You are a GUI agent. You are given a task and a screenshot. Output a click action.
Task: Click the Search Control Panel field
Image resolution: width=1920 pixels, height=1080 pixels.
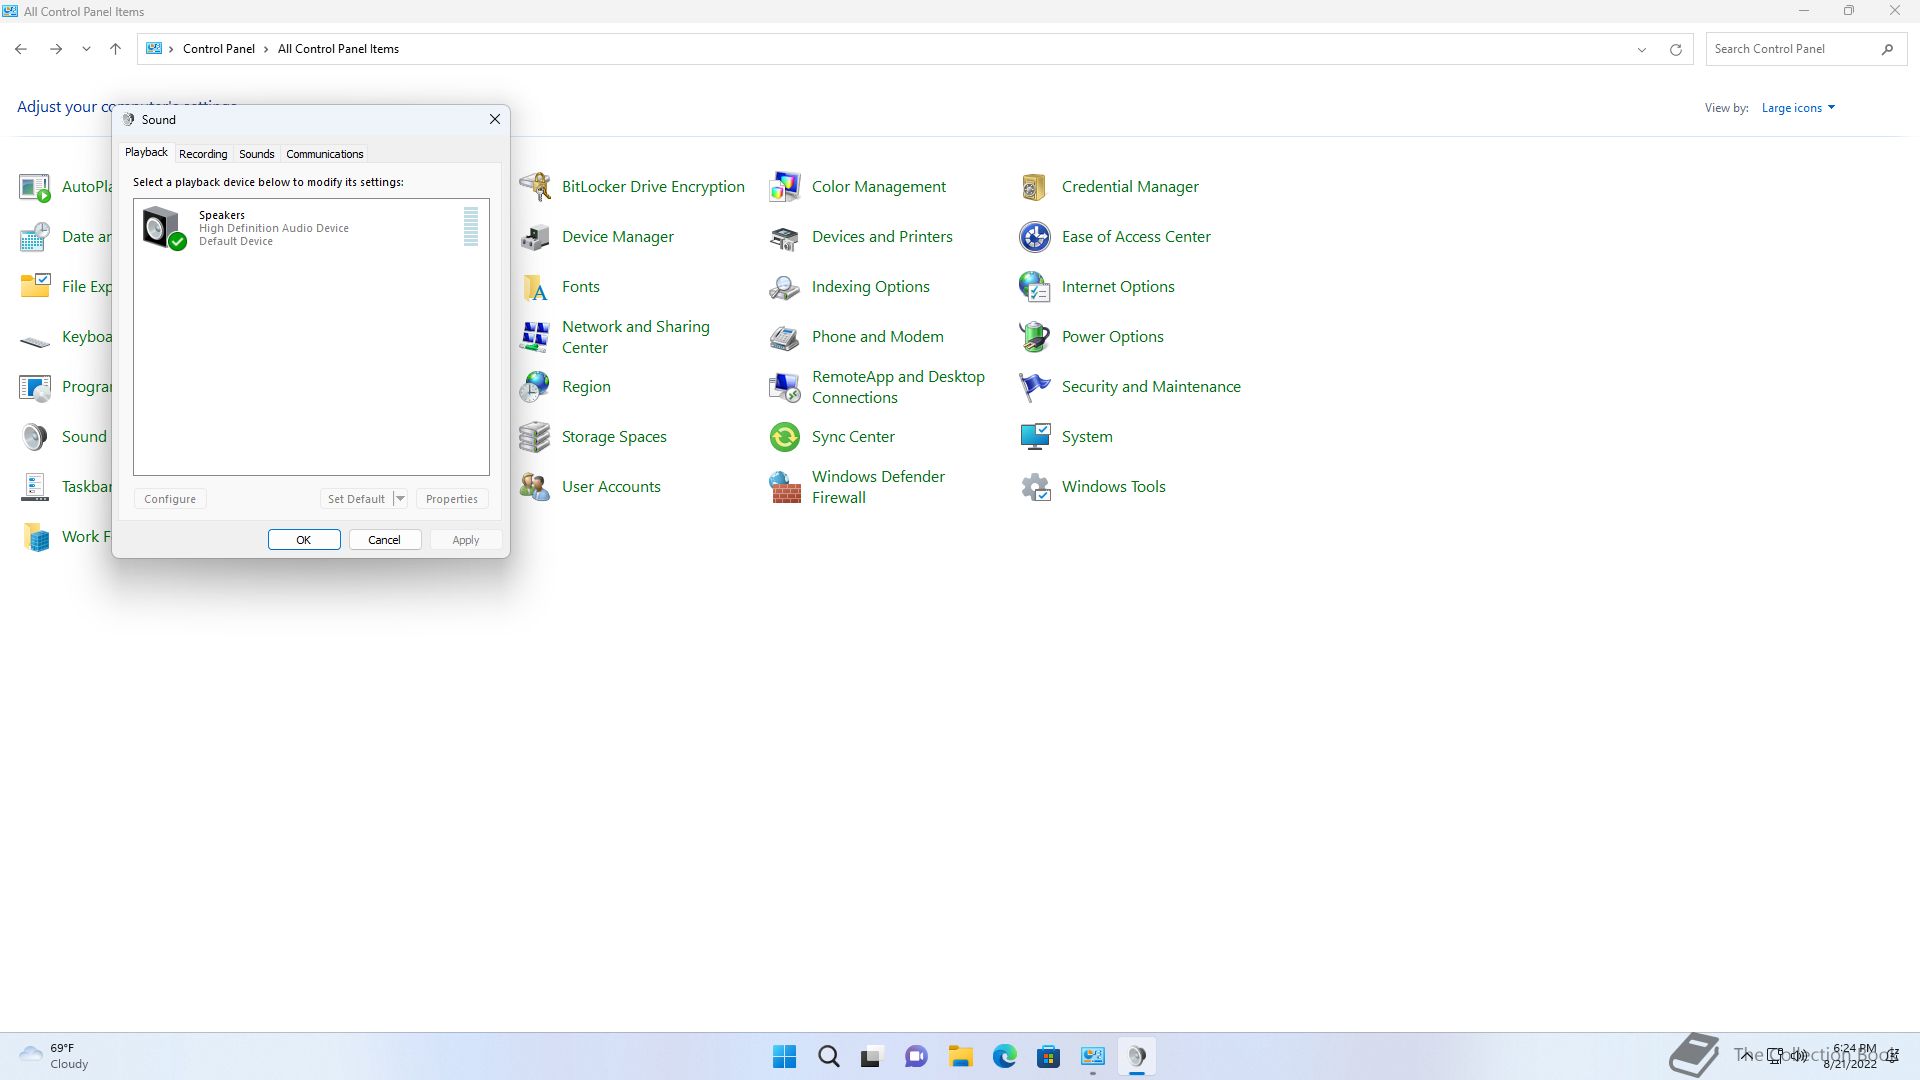tap(1790, 49)
